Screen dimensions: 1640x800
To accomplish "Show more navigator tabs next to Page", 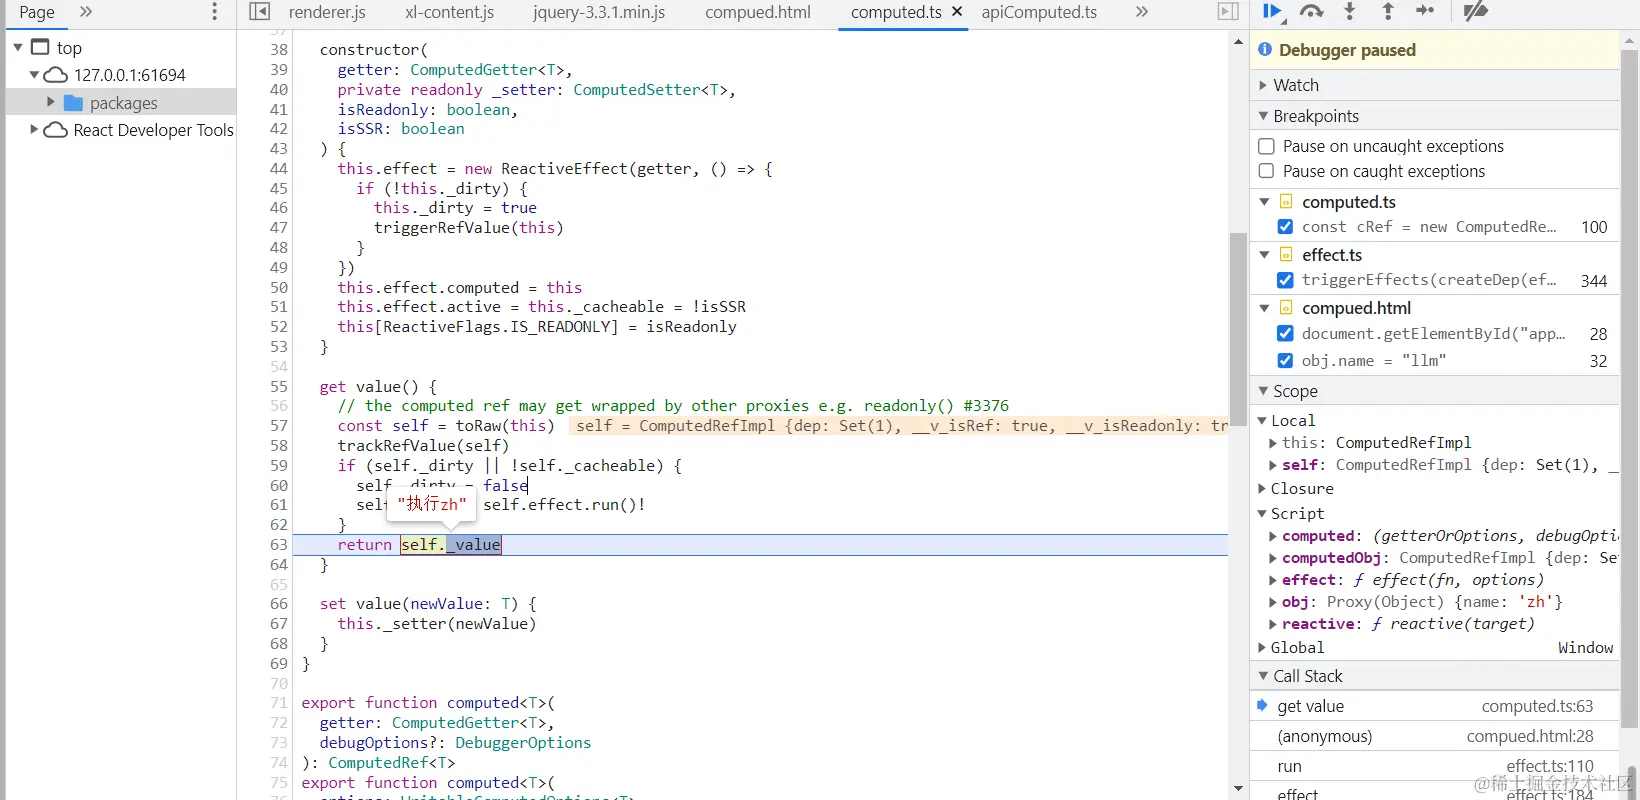I will tap(86, 12).
